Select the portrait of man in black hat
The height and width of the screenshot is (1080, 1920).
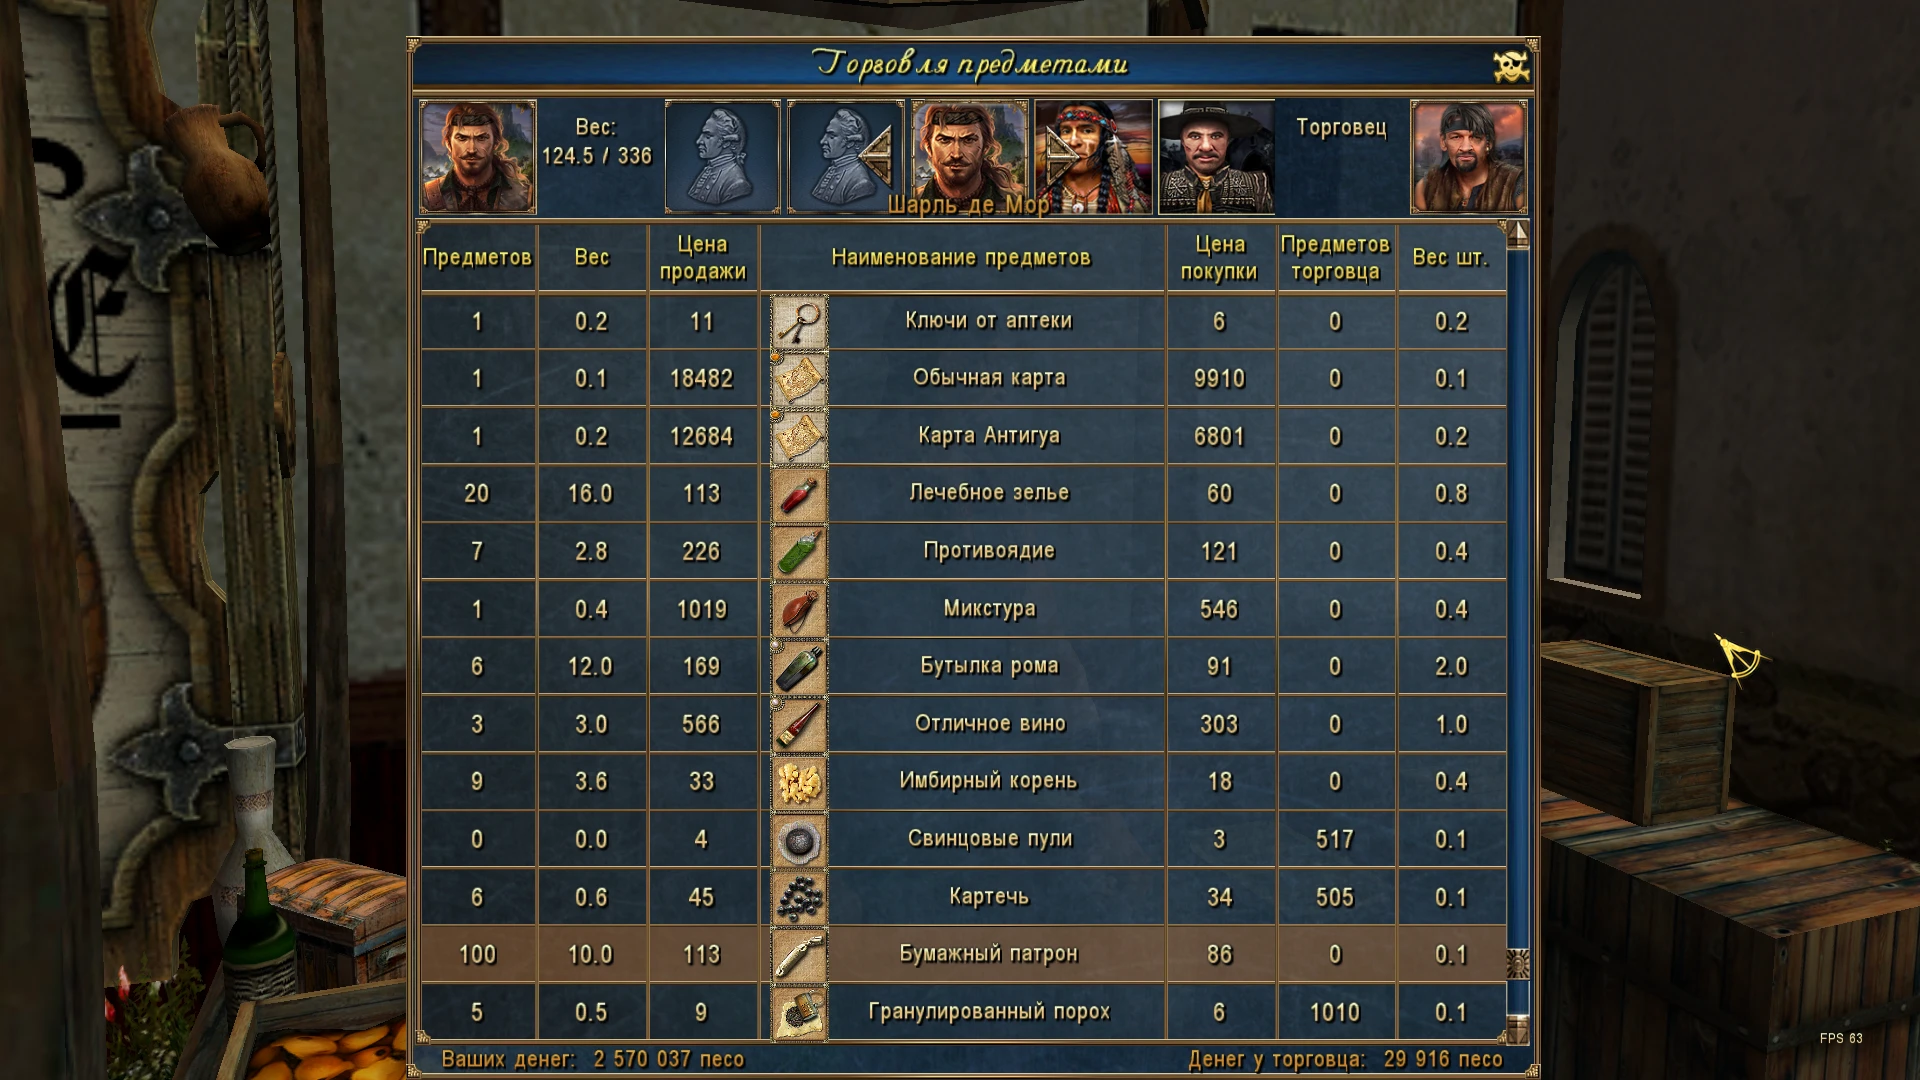[x=1216, y=157]
